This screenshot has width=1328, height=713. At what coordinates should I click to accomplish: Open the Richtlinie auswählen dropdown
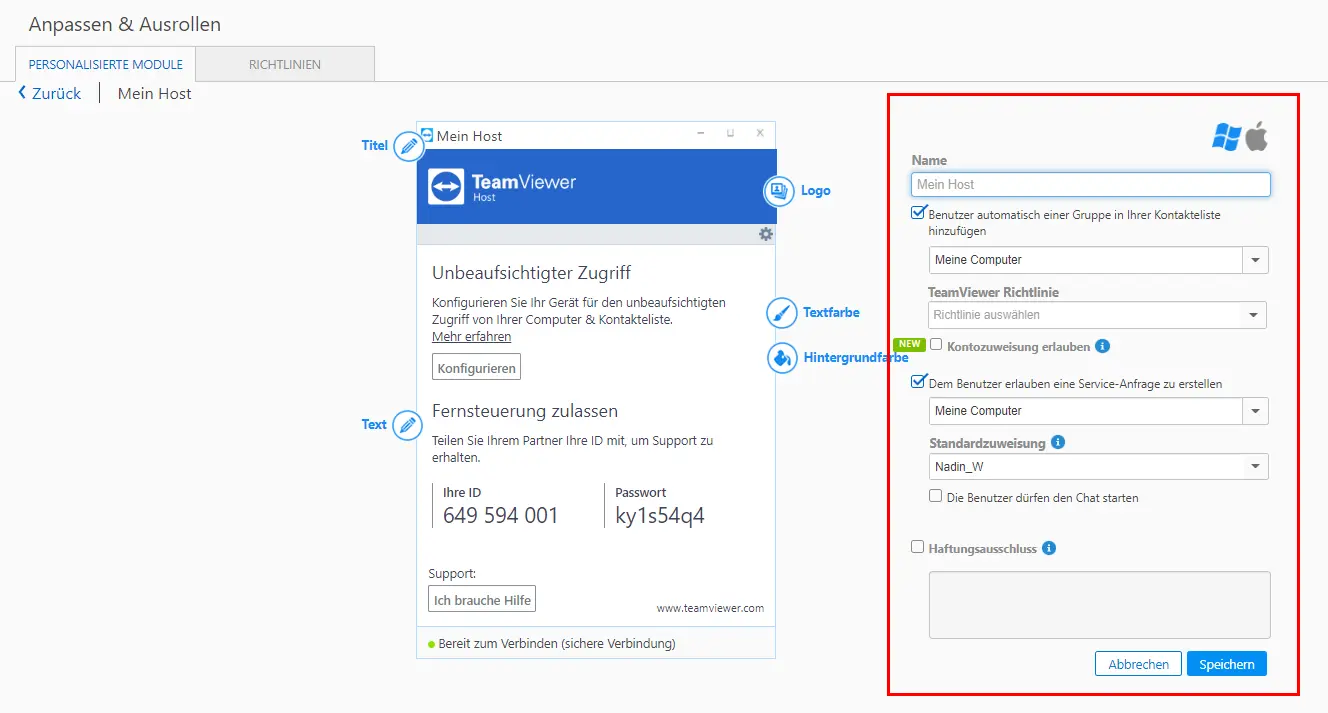[1097, 315]
